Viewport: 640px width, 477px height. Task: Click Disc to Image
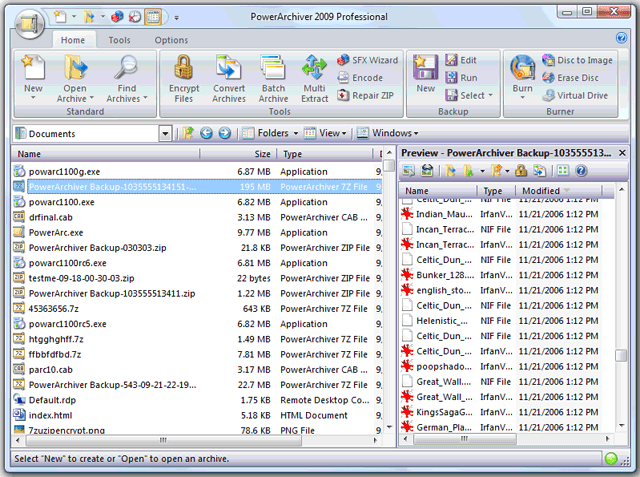pyautogui.click(x=577, y=60)
